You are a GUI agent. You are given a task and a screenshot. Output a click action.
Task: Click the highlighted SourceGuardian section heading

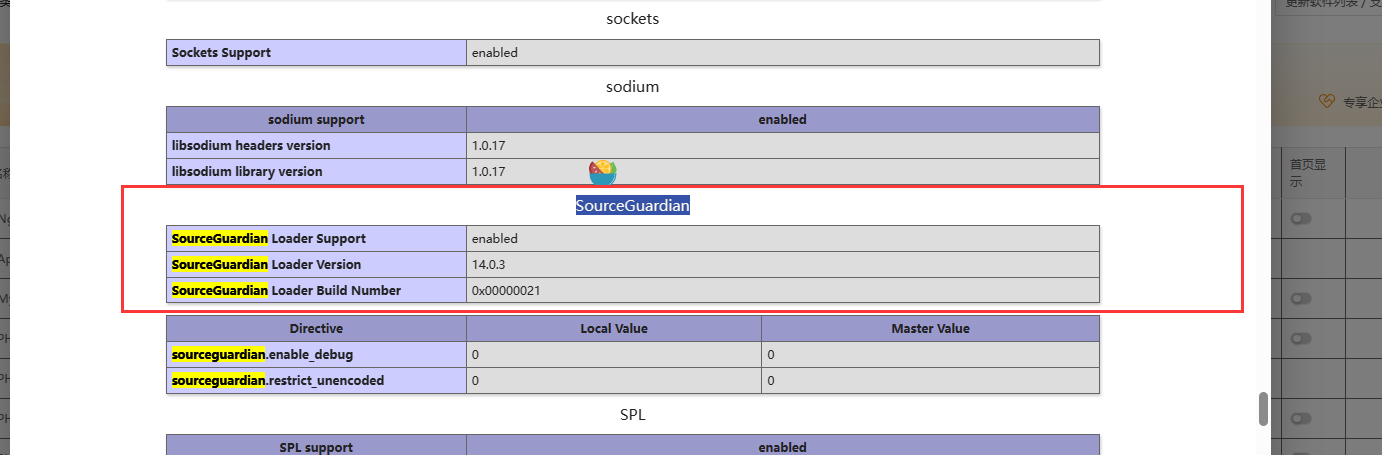pos(632,206)
